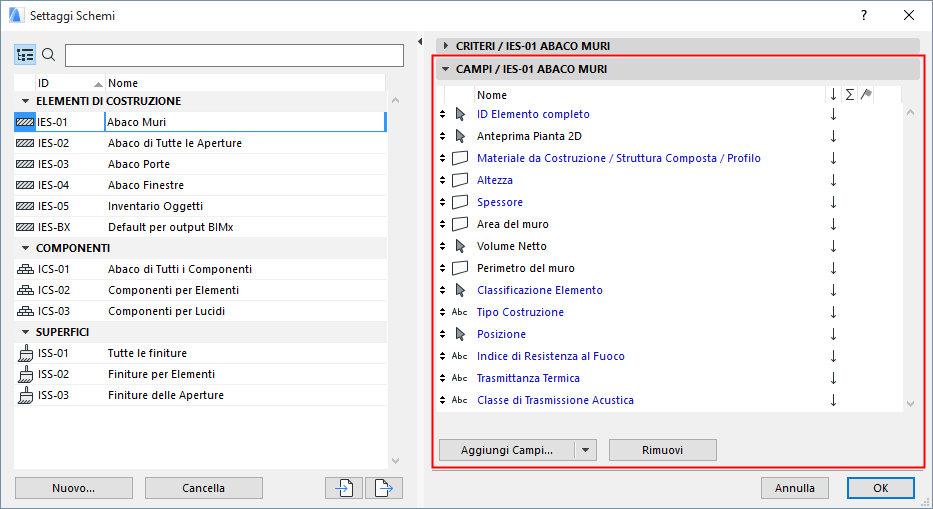The width and height of the screenshot is (933, 509).
Task: Toggle sort order arrow for Volume Netto
Action: pyautogui.click(x=833, y=246)
